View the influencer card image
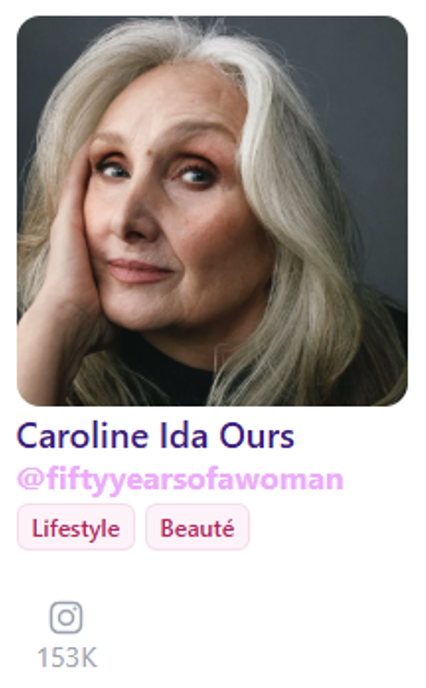 coord(212,211)
